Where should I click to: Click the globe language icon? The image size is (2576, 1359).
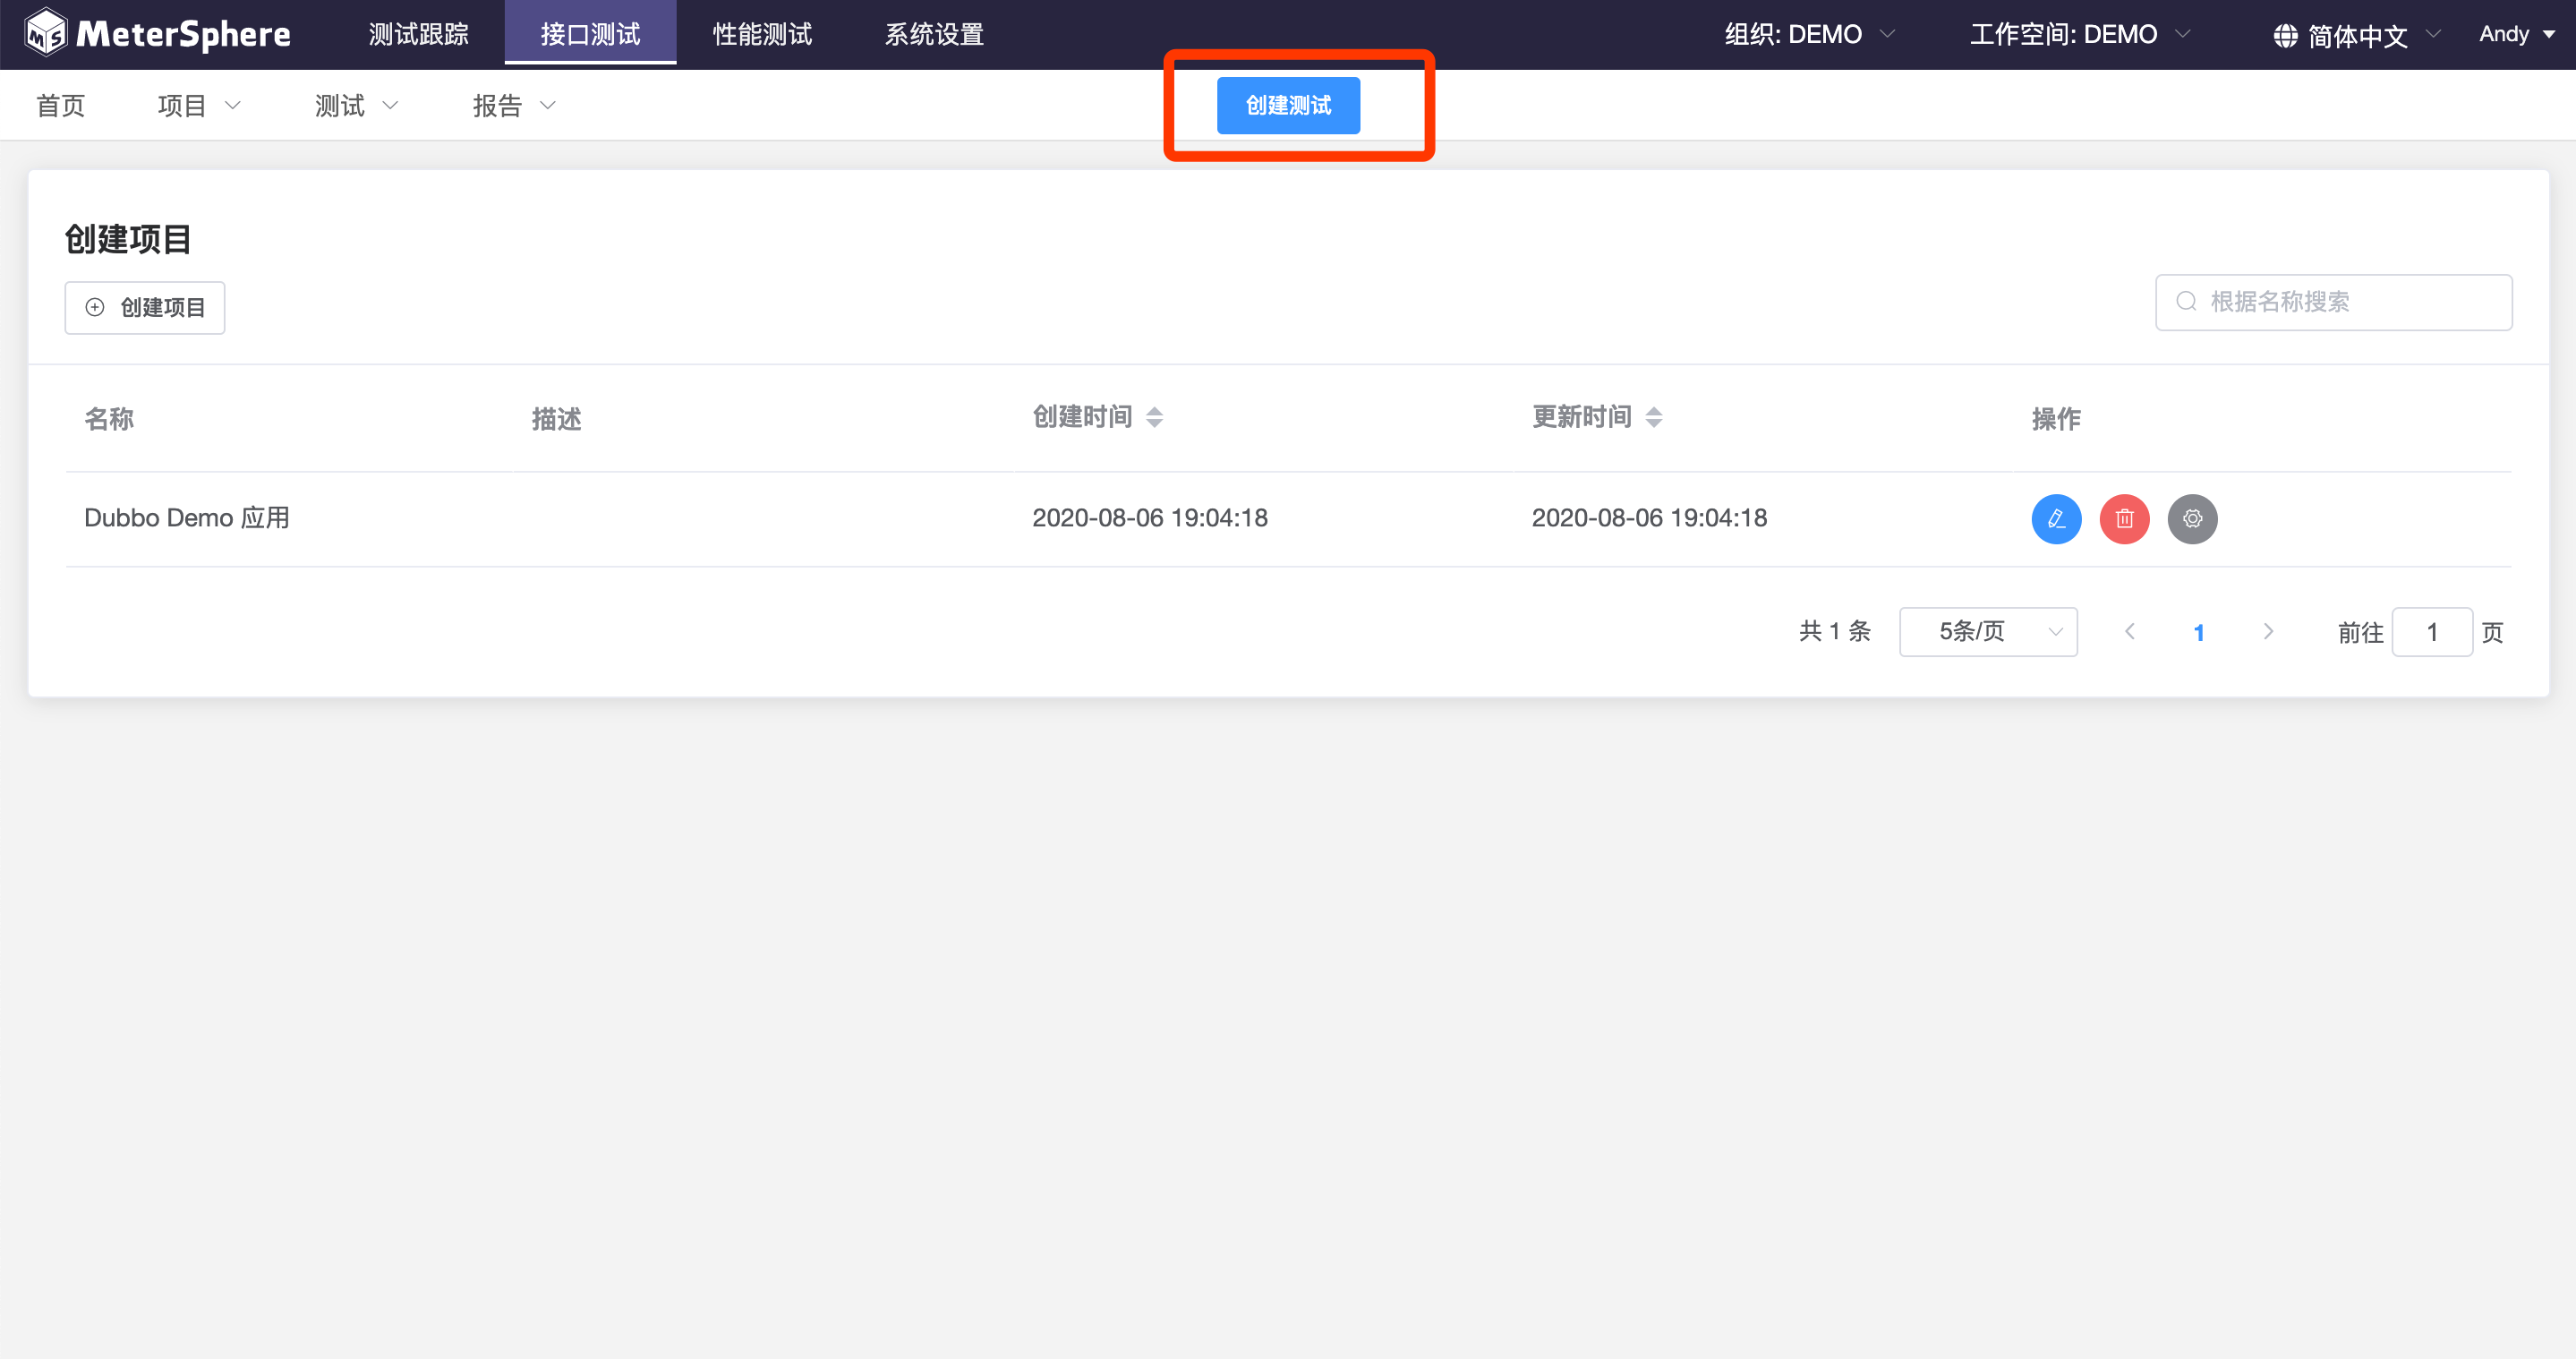2285,36
